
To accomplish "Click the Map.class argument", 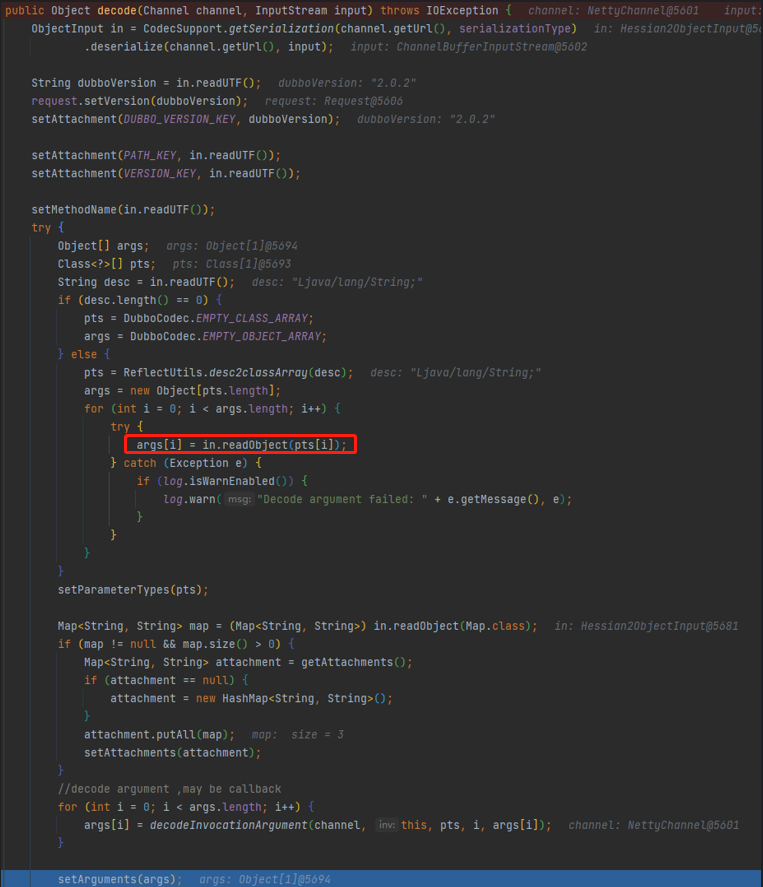I will [495, 626].
